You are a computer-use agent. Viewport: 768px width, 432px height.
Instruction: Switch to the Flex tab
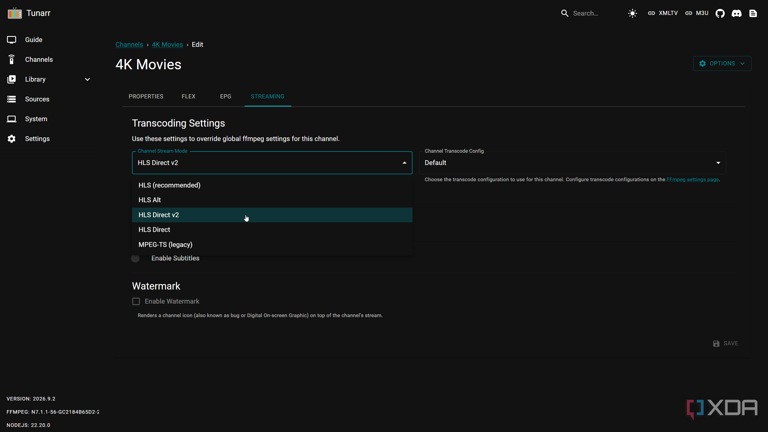pos(189,96)
